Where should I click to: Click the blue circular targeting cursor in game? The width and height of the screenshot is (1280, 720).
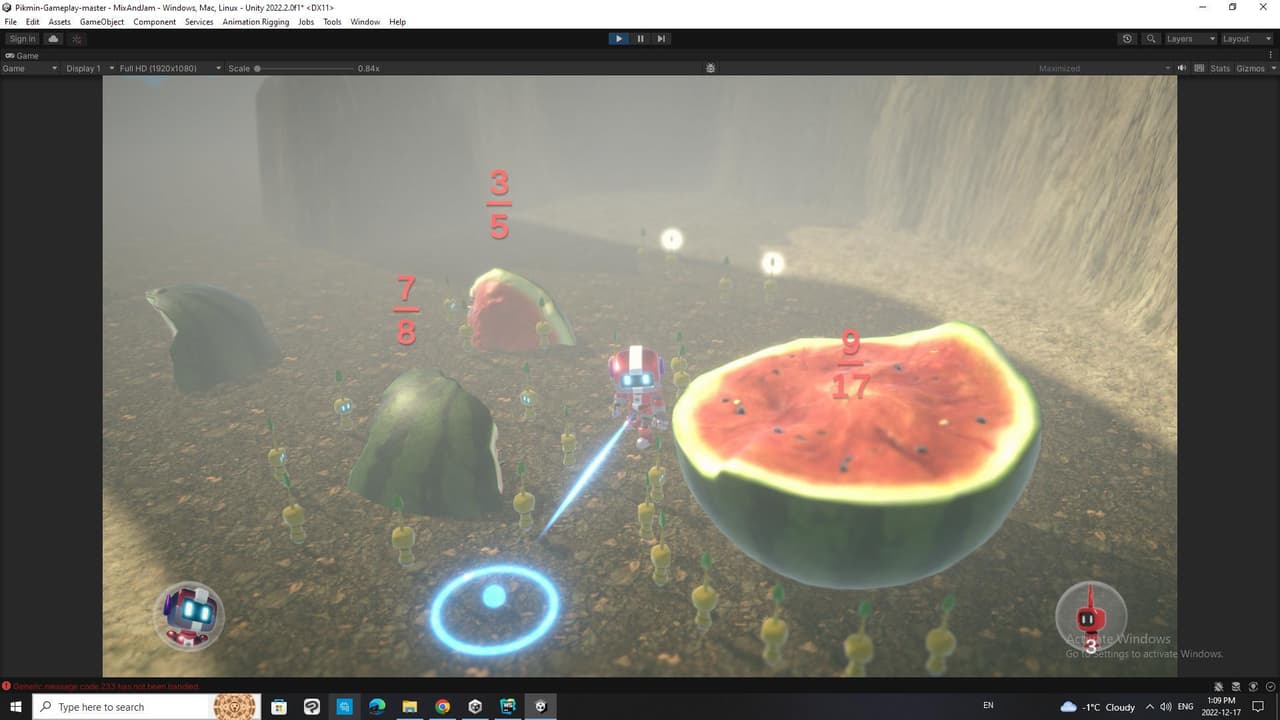pyautogui.click(x=494, y=609)
